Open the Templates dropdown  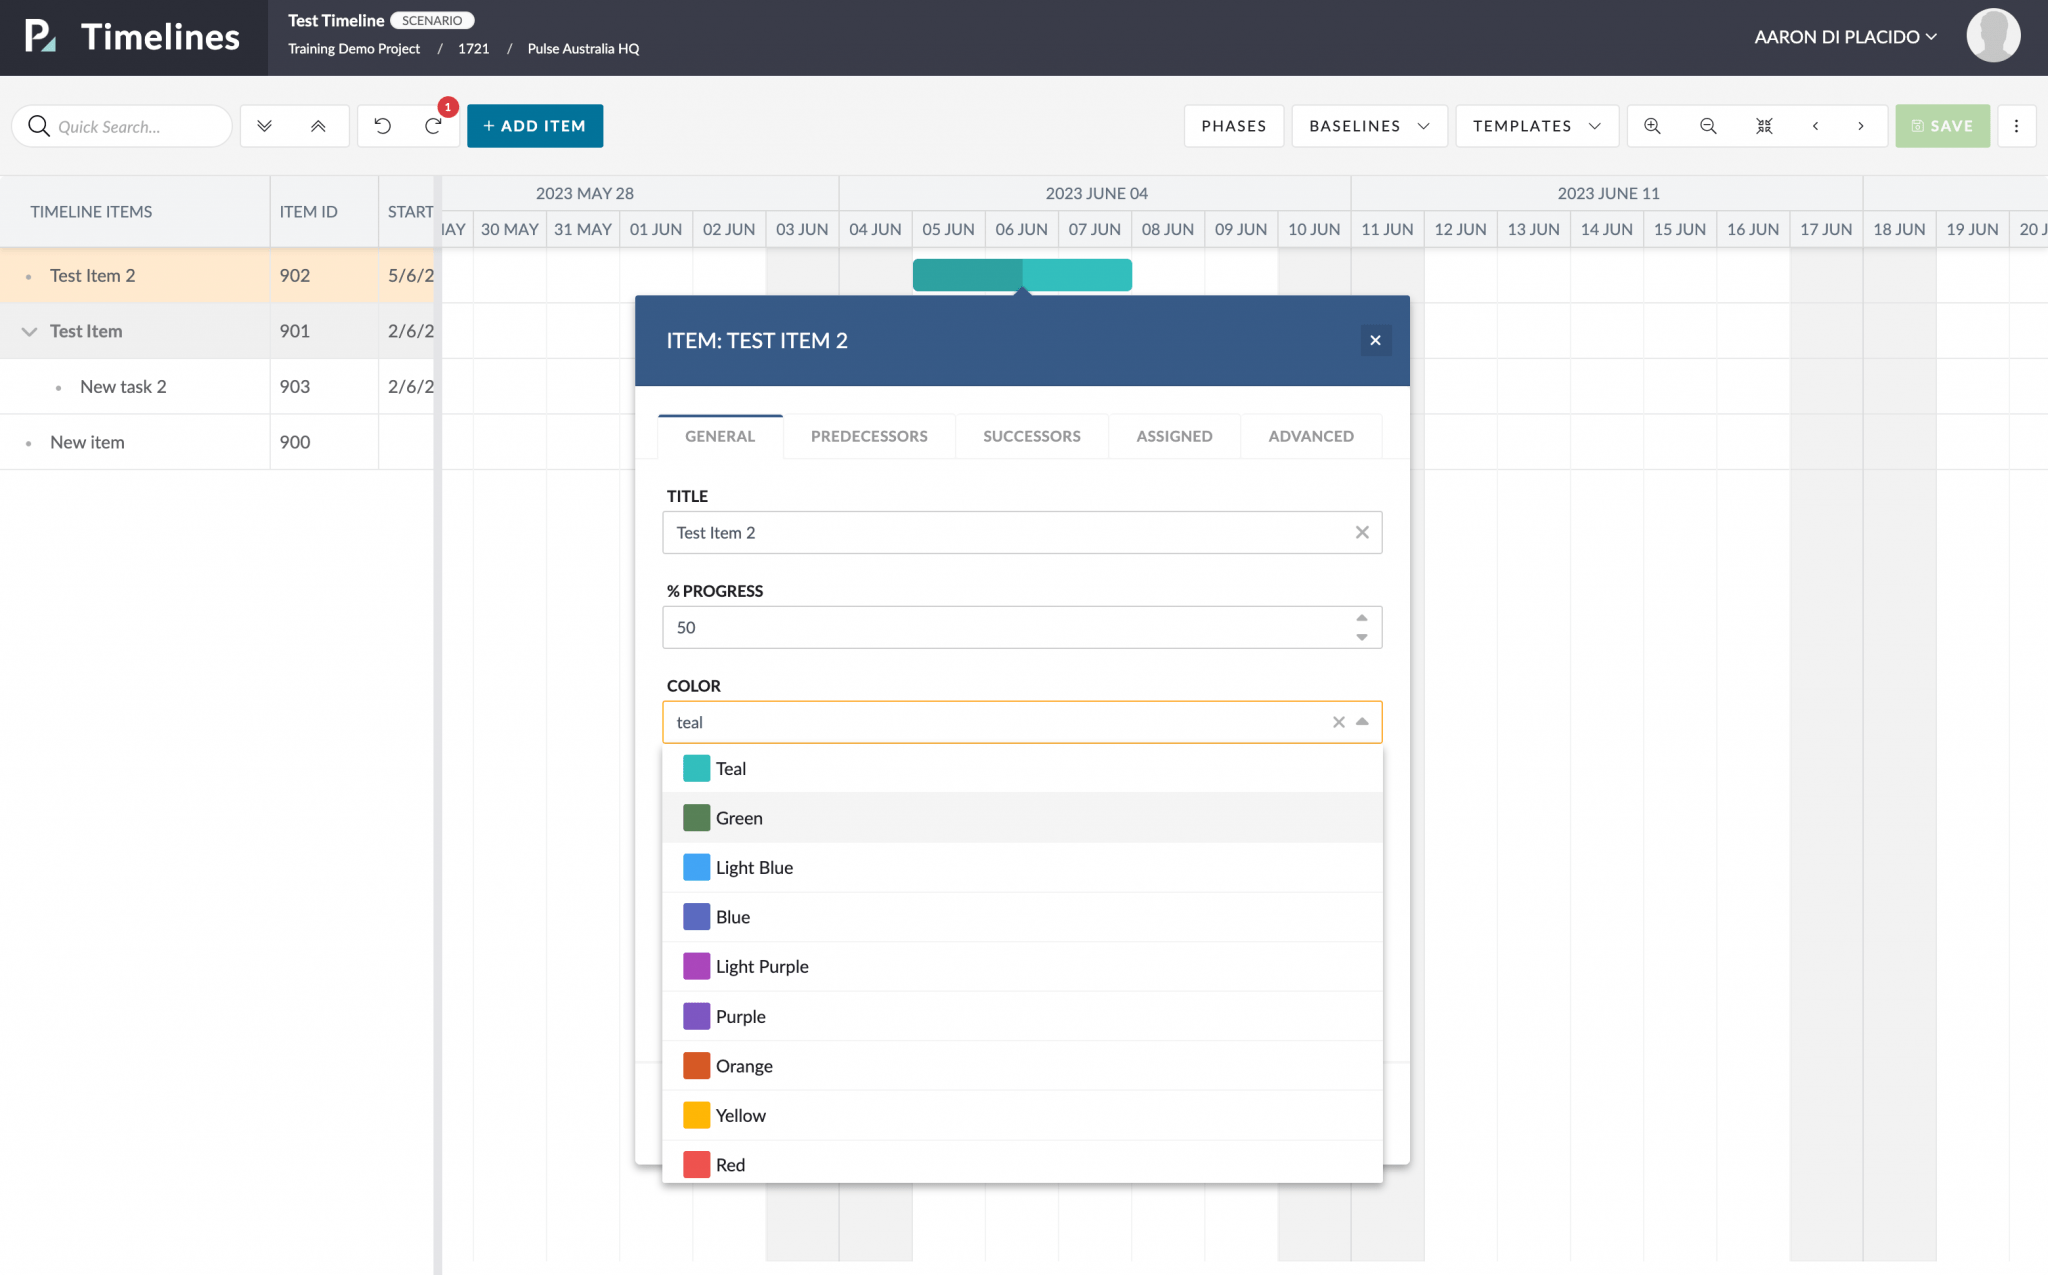point(1536,125)
